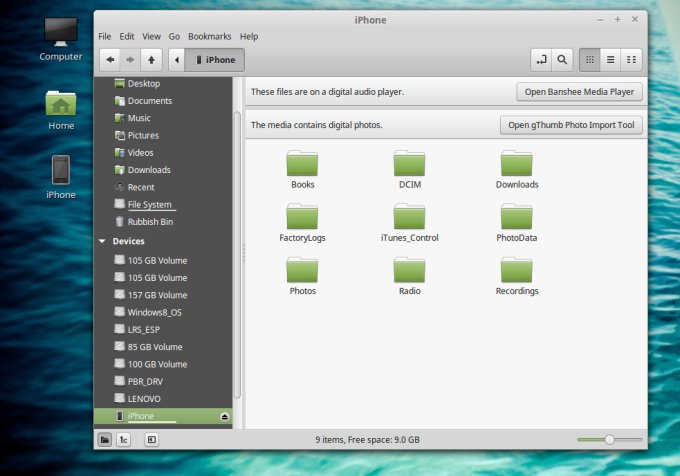The image size is (680, 476).
Task: Go up to the parent folder
Action: point(149,60)
